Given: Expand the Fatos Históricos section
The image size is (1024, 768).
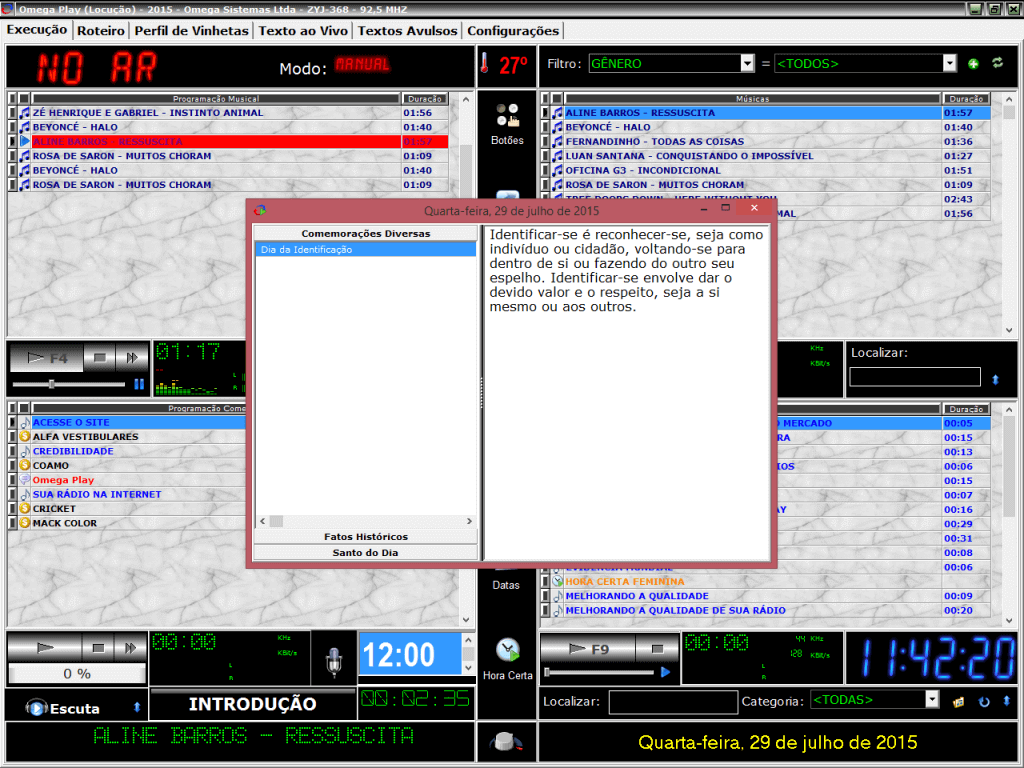Looking at the screenshot, I should [366, 536].
